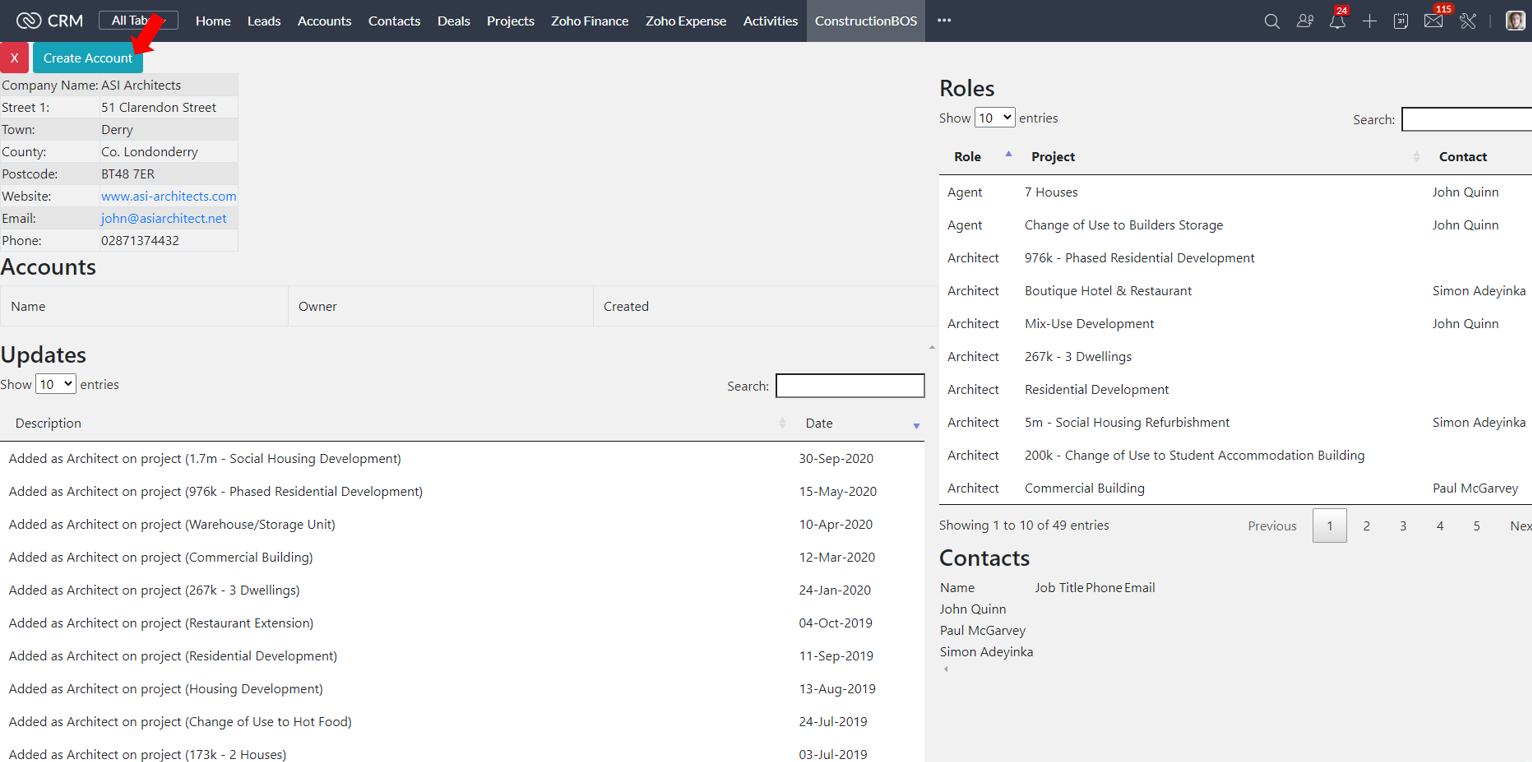1532x762 pixels.
Task: Open the Updates show entries dropdown
Action: [55, 384]
